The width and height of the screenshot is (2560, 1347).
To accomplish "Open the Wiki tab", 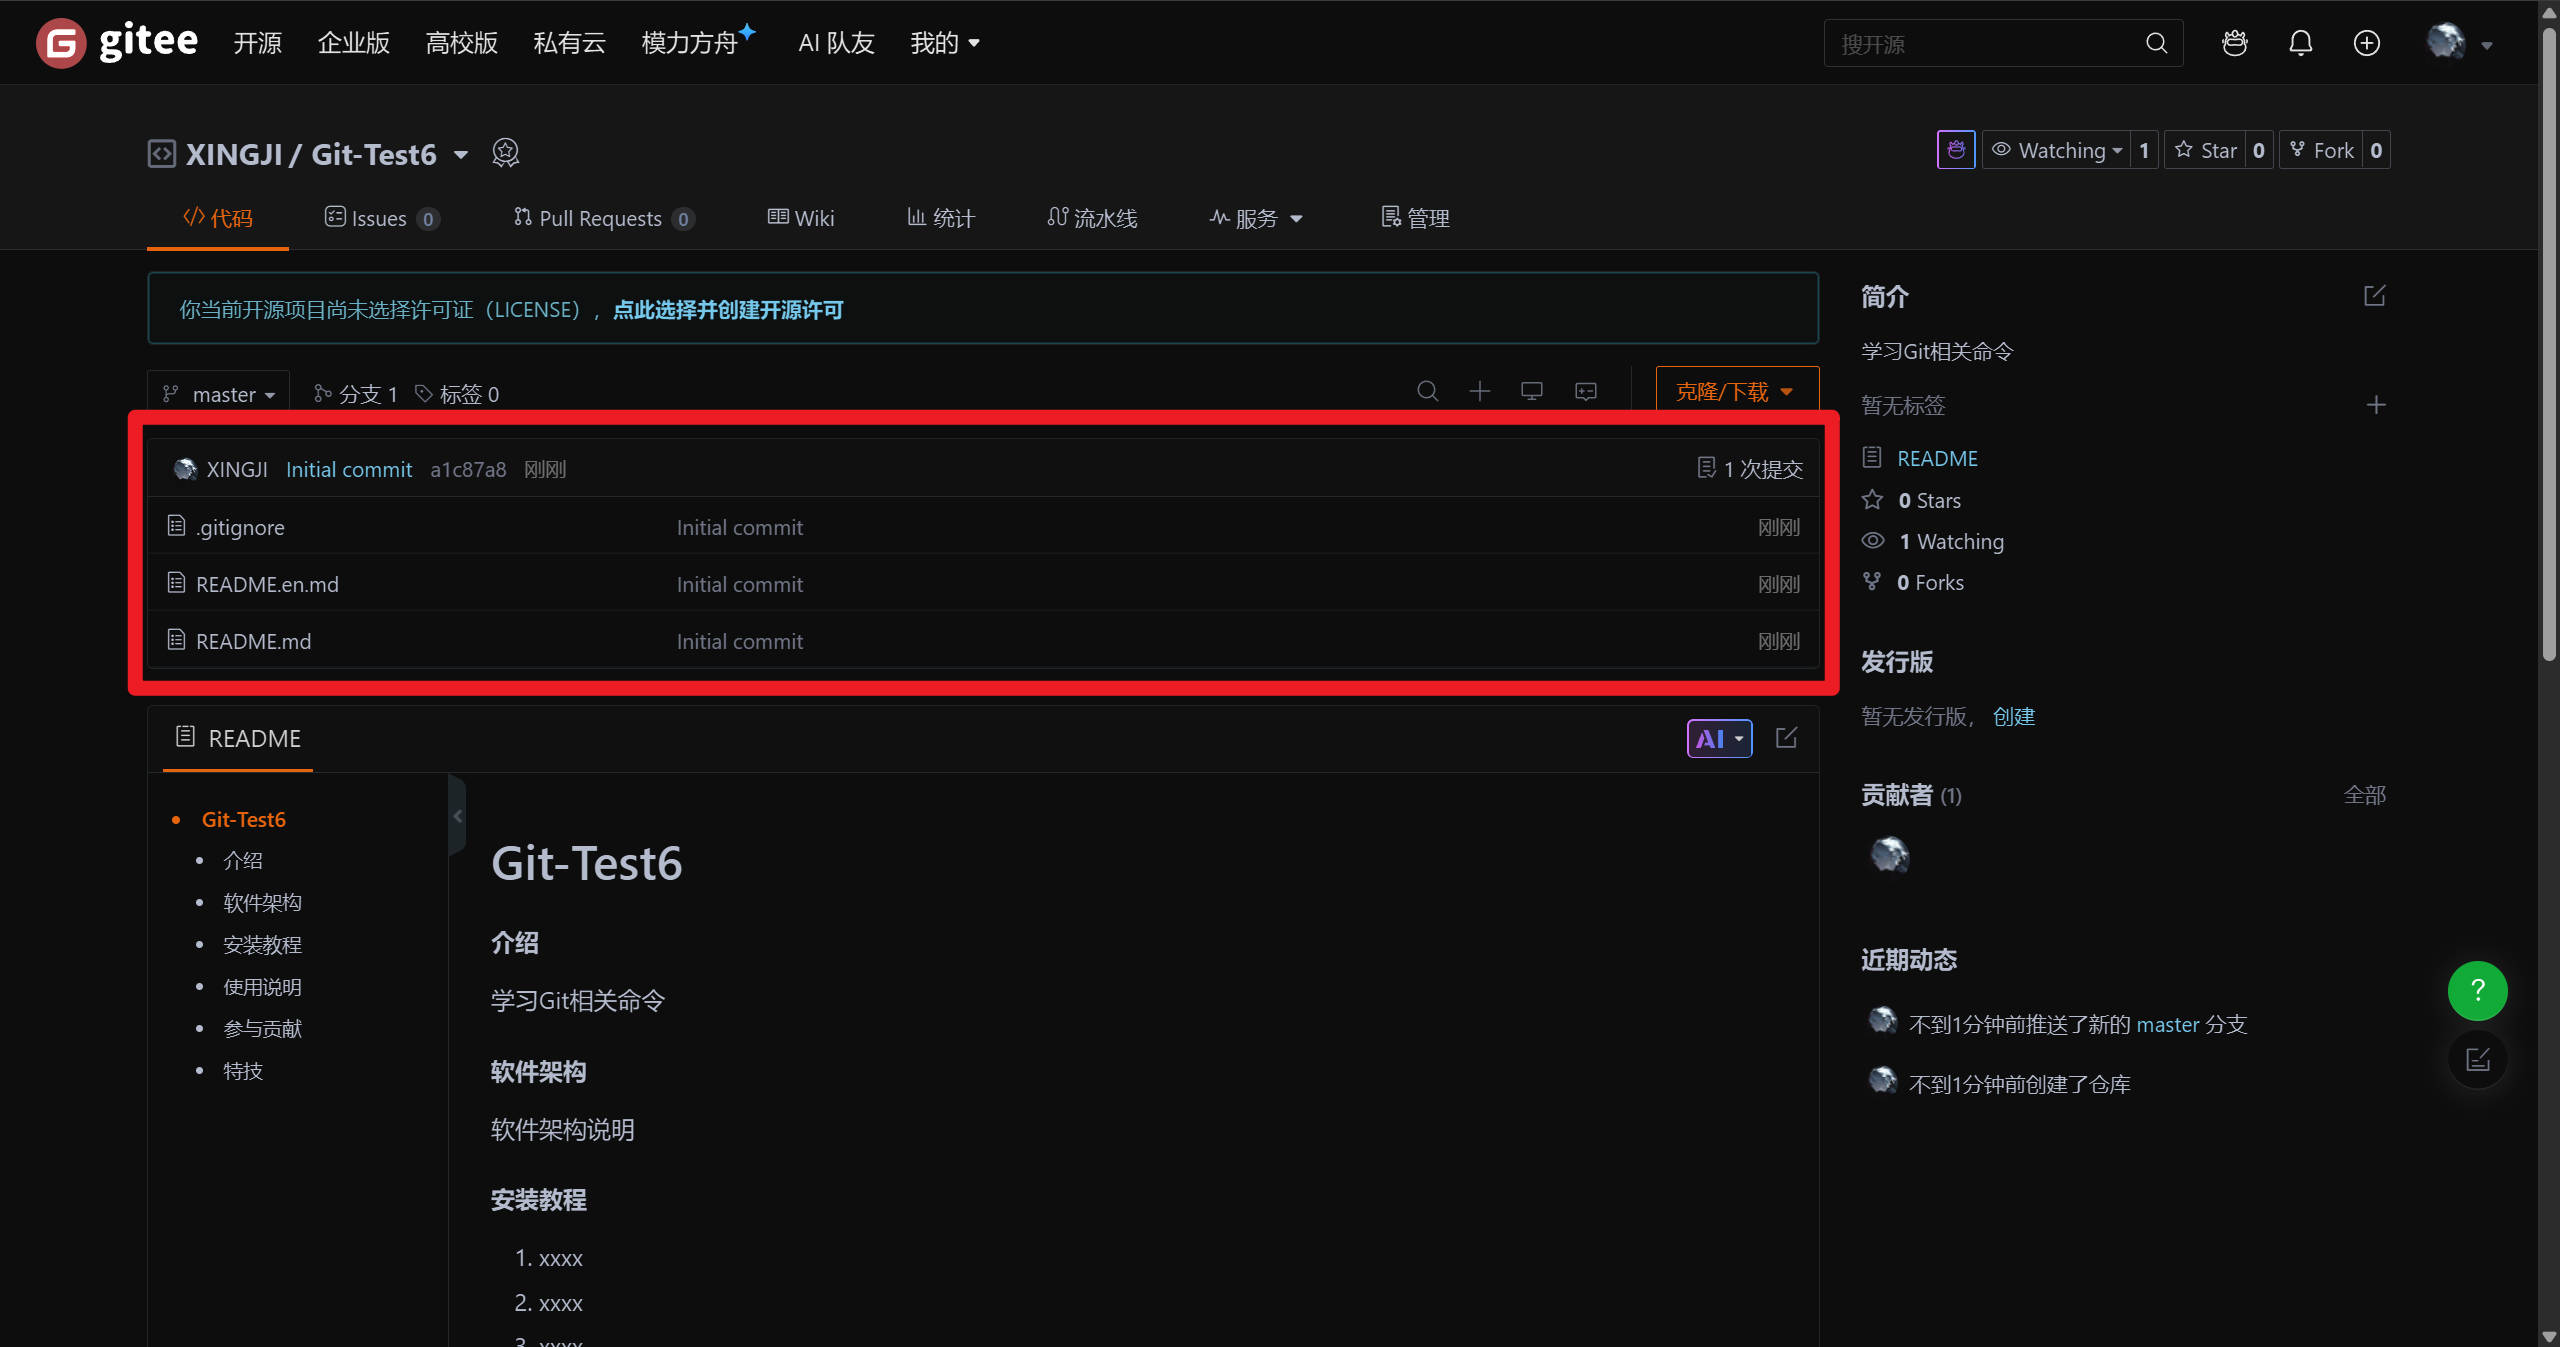I will (800, 218).
